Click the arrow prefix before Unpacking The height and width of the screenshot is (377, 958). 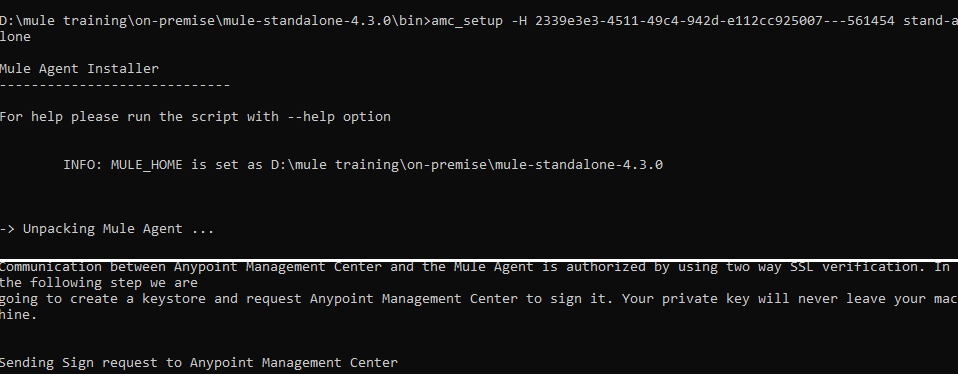tap(7, 229)
